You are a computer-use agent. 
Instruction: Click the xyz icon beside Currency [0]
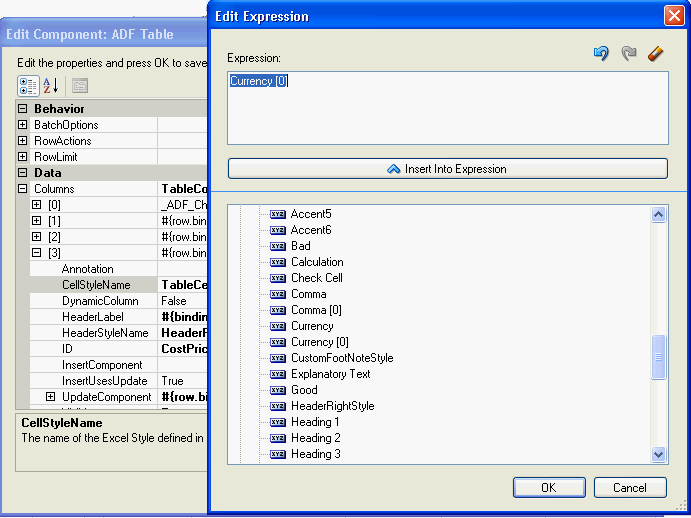click(278, 342)
